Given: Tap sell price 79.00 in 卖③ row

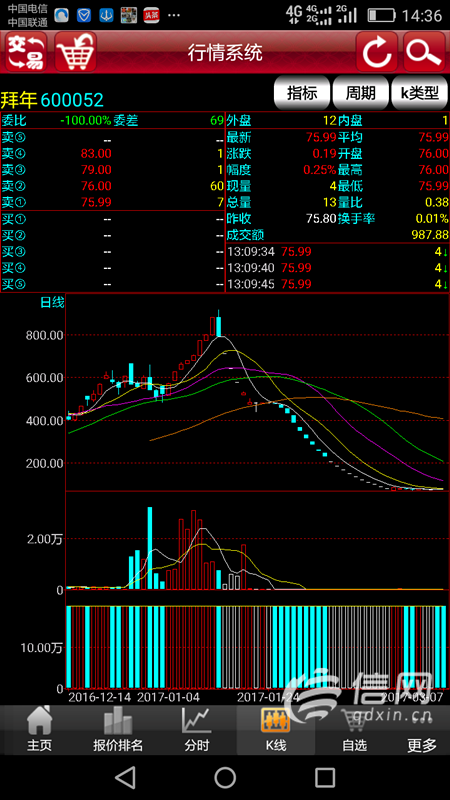Looking at the screenshot, I should pos(96,169).
